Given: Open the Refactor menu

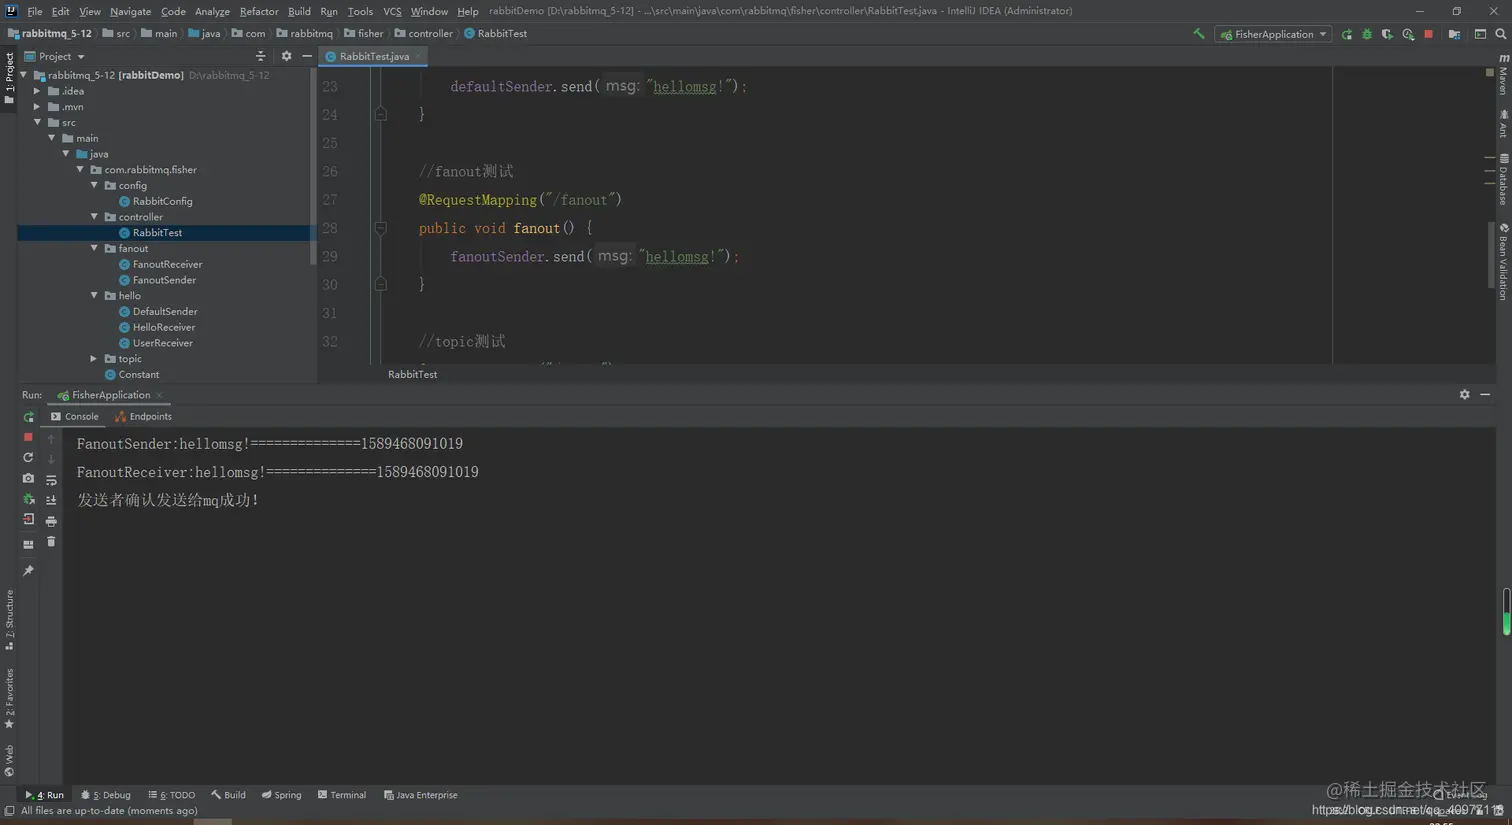Looking at the screenshot, I should [259, 11].
